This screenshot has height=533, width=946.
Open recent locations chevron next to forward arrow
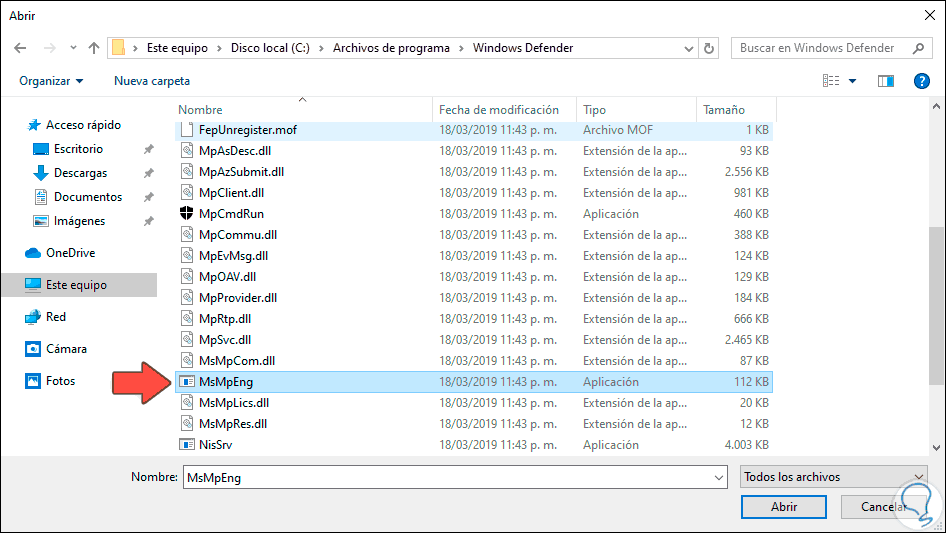click(x=73, y=48)
